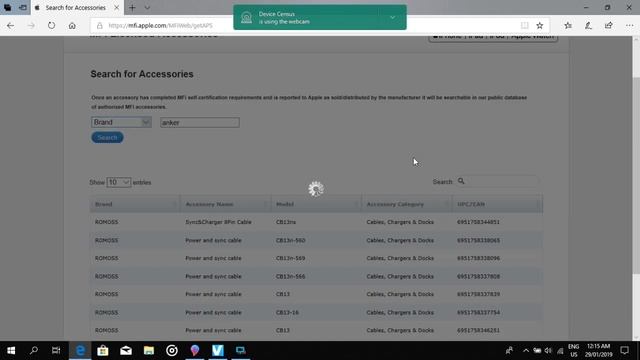Open Windows taskbar search
The image size is (640, 360).
(34, 350)
